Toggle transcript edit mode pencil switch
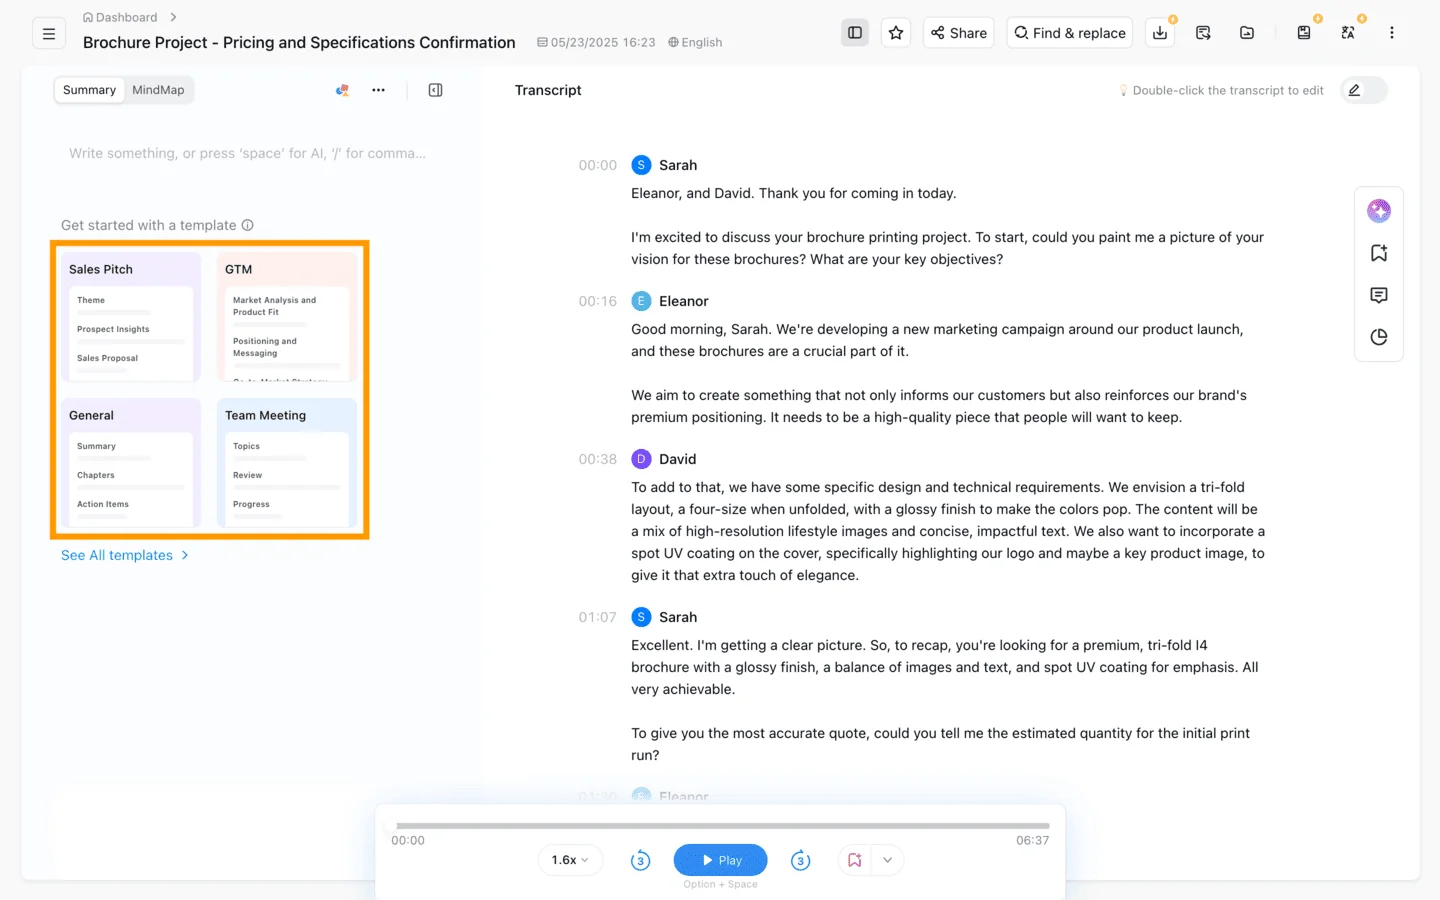1440x900 pixels. [x=1364, y=90]
